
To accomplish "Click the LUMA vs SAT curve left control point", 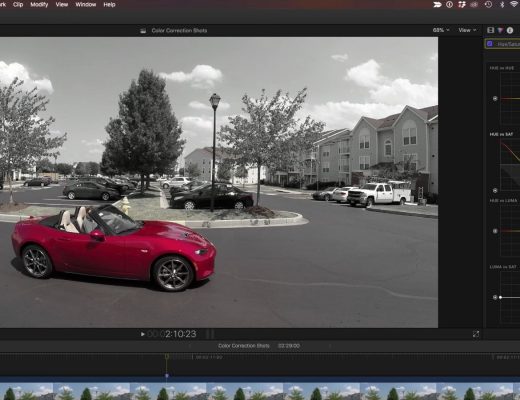I will (x=500, y=297).
